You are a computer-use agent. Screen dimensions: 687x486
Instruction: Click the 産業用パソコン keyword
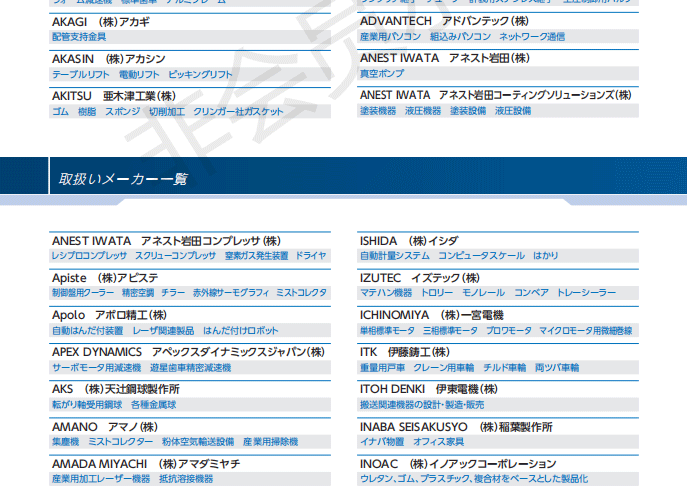[x=390, y=36]
